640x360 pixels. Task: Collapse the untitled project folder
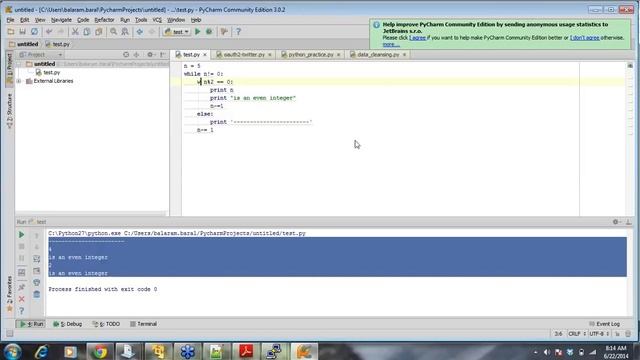tap(19, 64)
